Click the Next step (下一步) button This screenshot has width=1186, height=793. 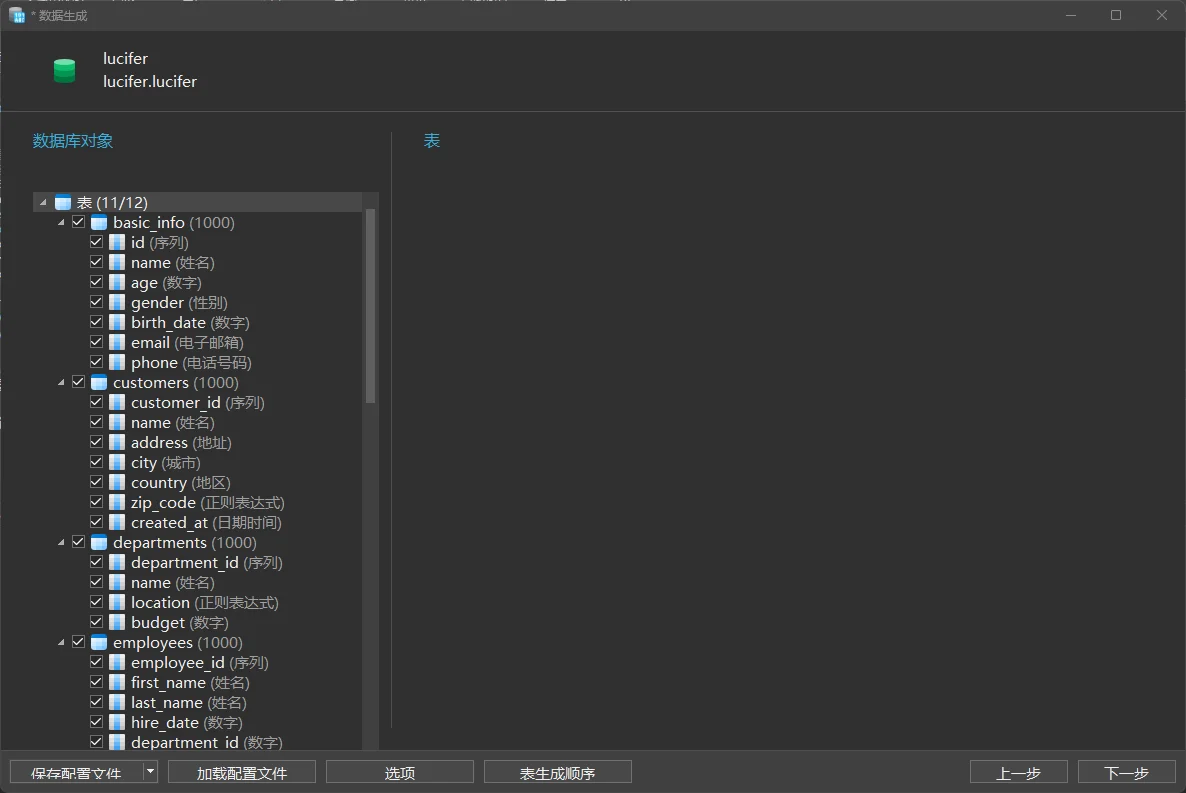(x=1126, y=772)
